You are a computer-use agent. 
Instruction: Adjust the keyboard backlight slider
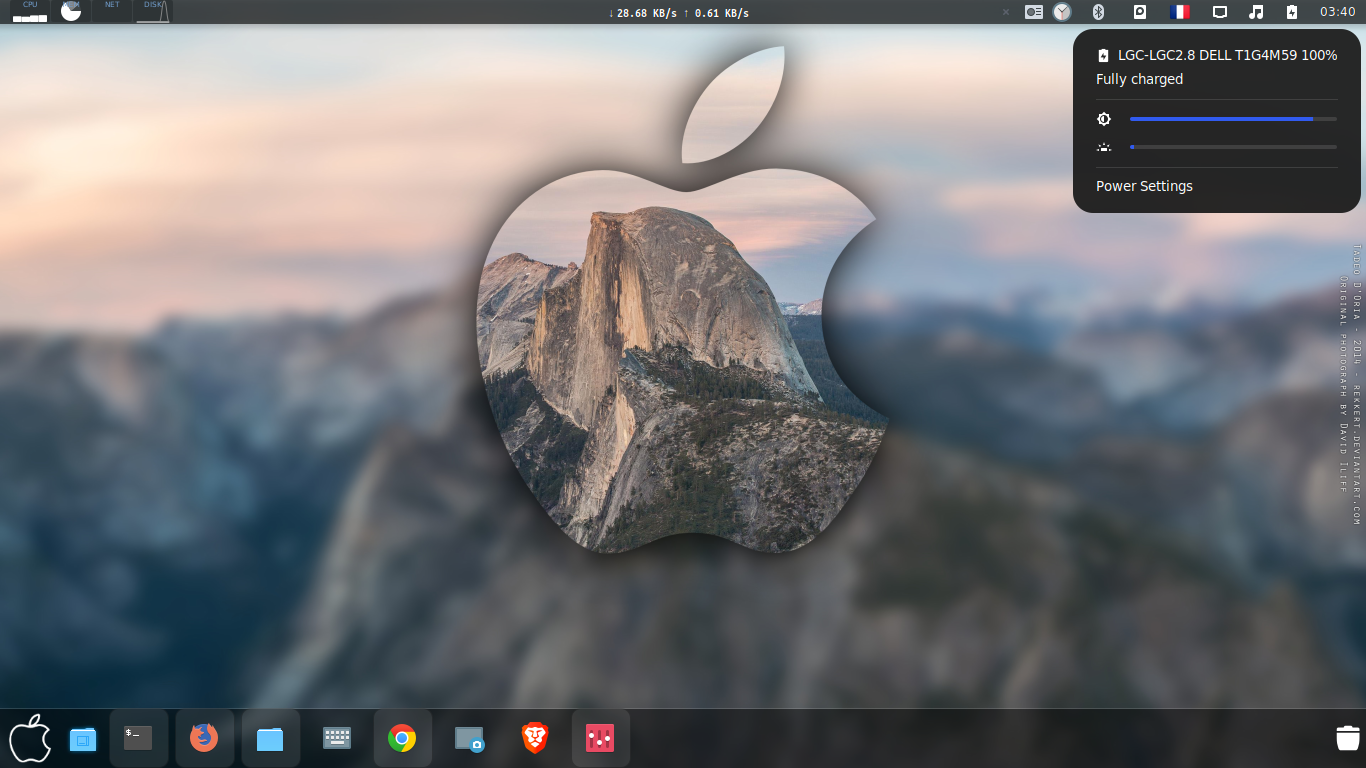click(1233, 147)
